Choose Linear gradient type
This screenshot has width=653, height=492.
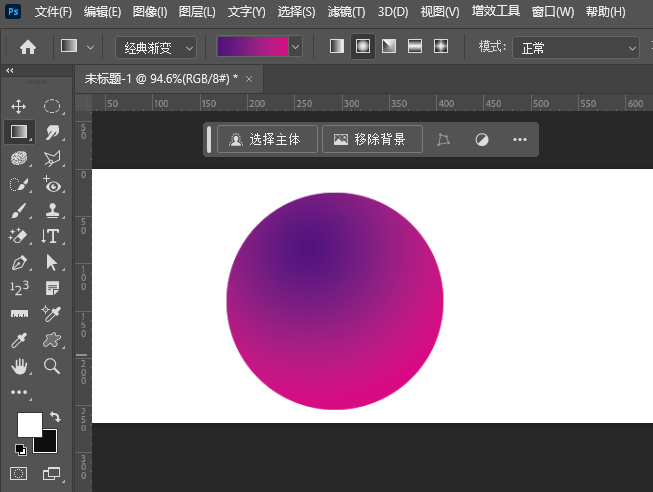coord(336,46)
